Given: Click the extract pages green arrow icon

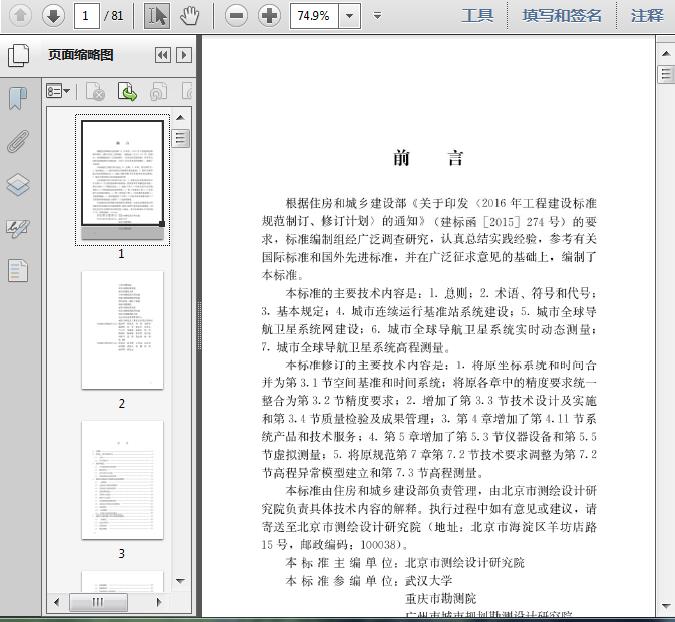Looking at the screenshot, I should pos(127,92).
